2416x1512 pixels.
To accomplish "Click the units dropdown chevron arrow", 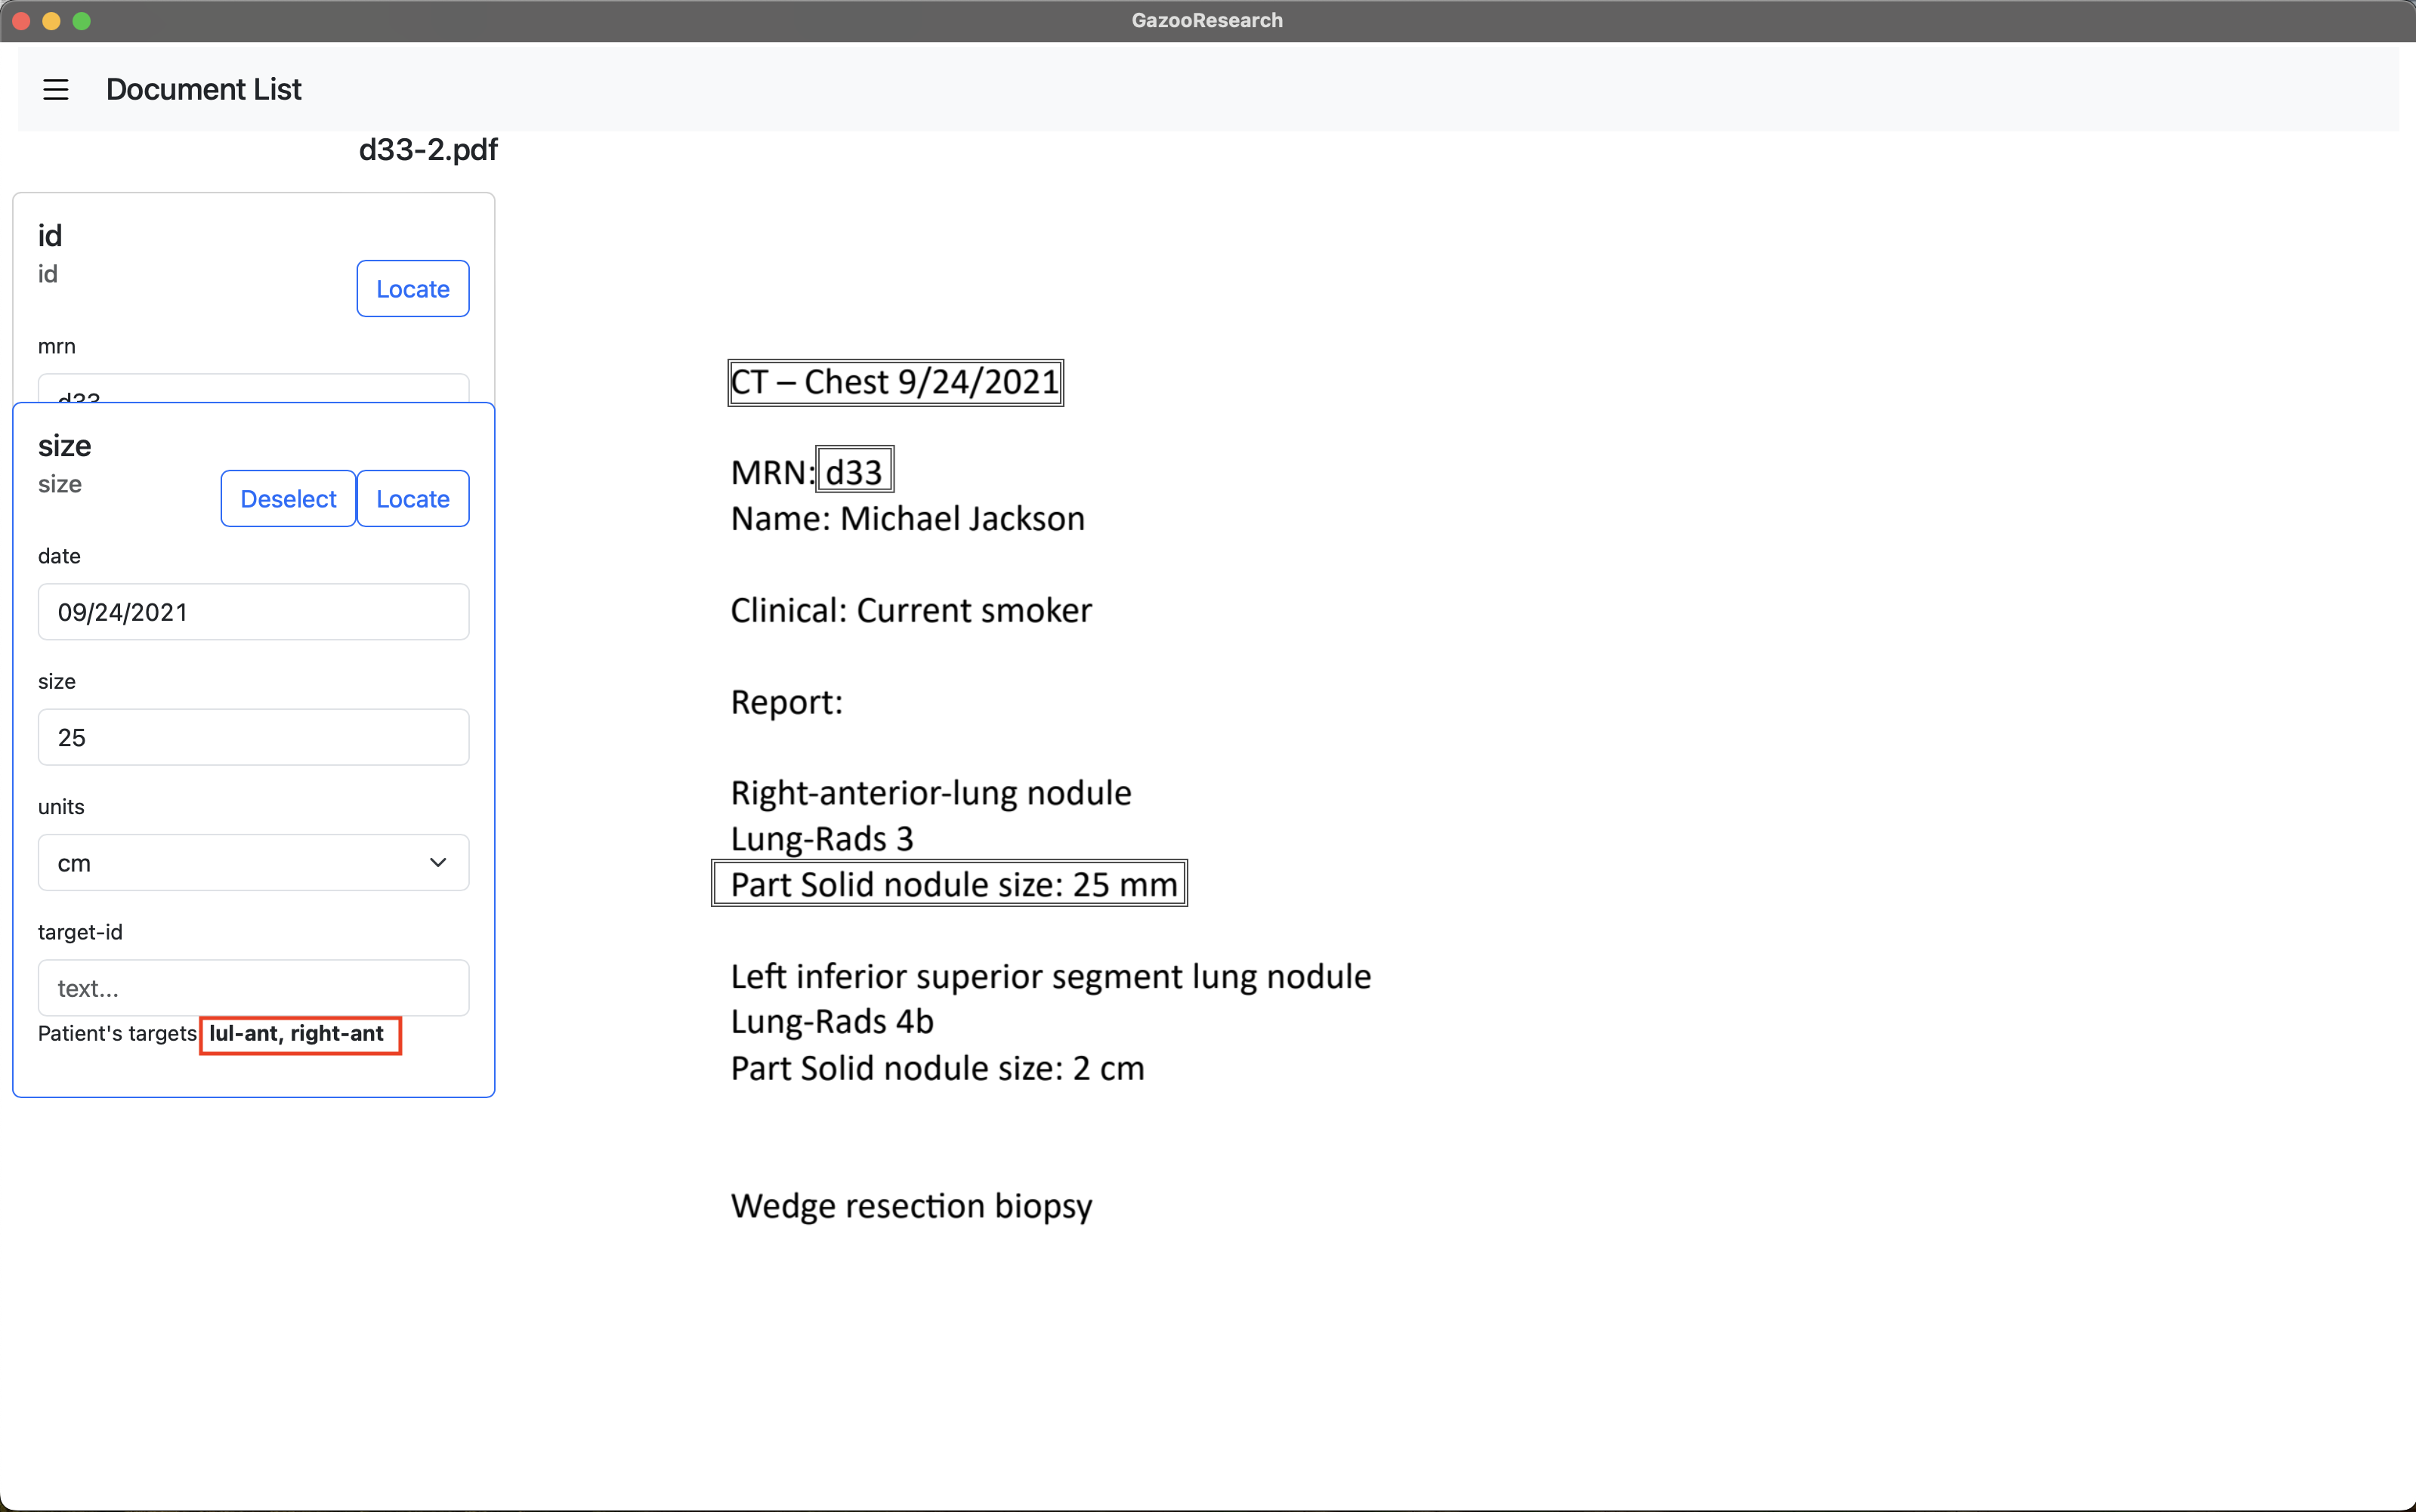I will pos(438,863).
